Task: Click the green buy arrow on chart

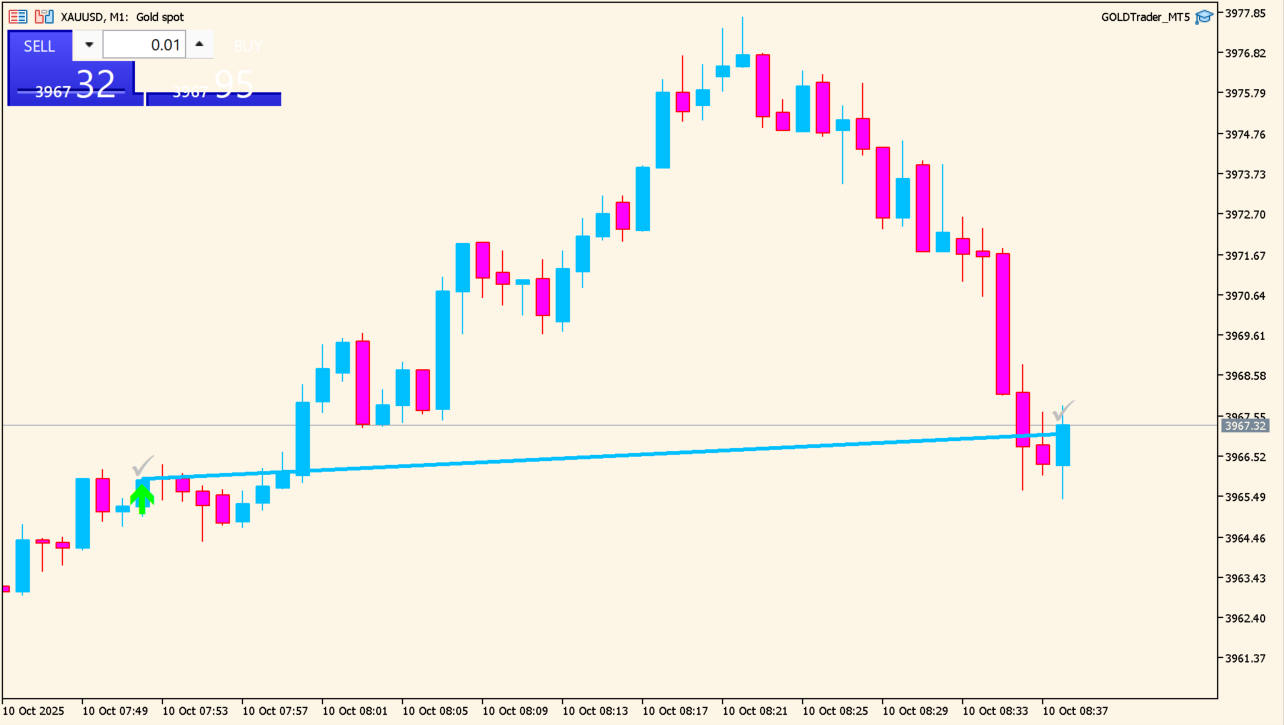Action: click(x=142, y=498)
